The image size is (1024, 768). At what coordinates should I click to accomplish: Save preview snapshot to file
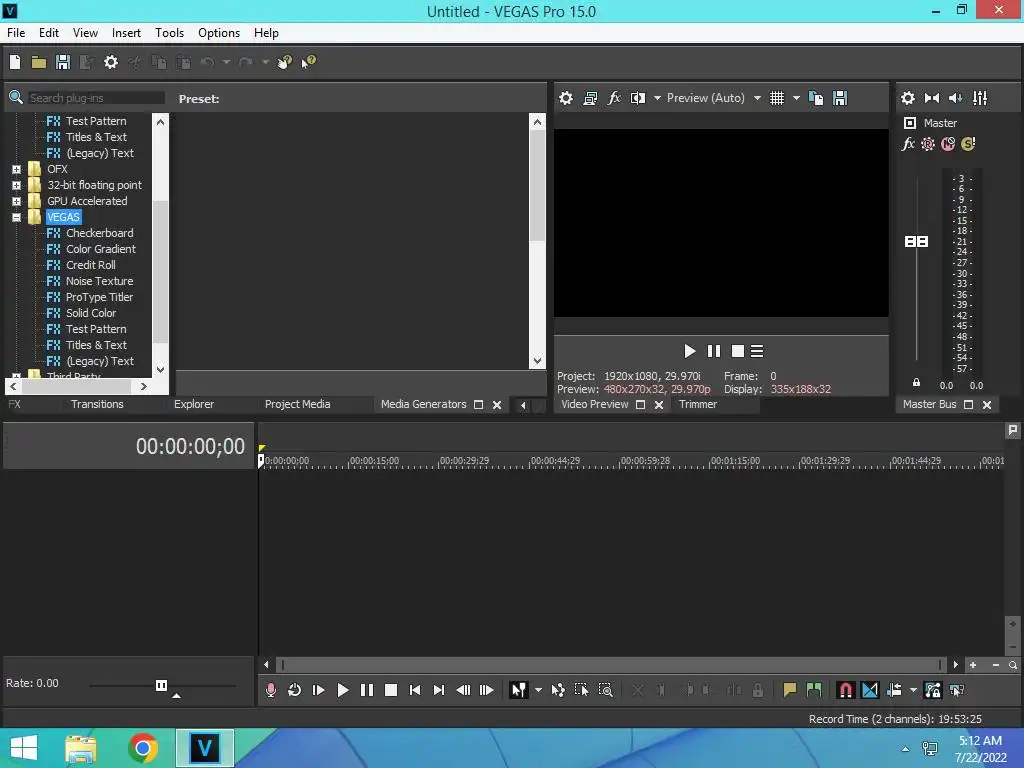[840, 98]
